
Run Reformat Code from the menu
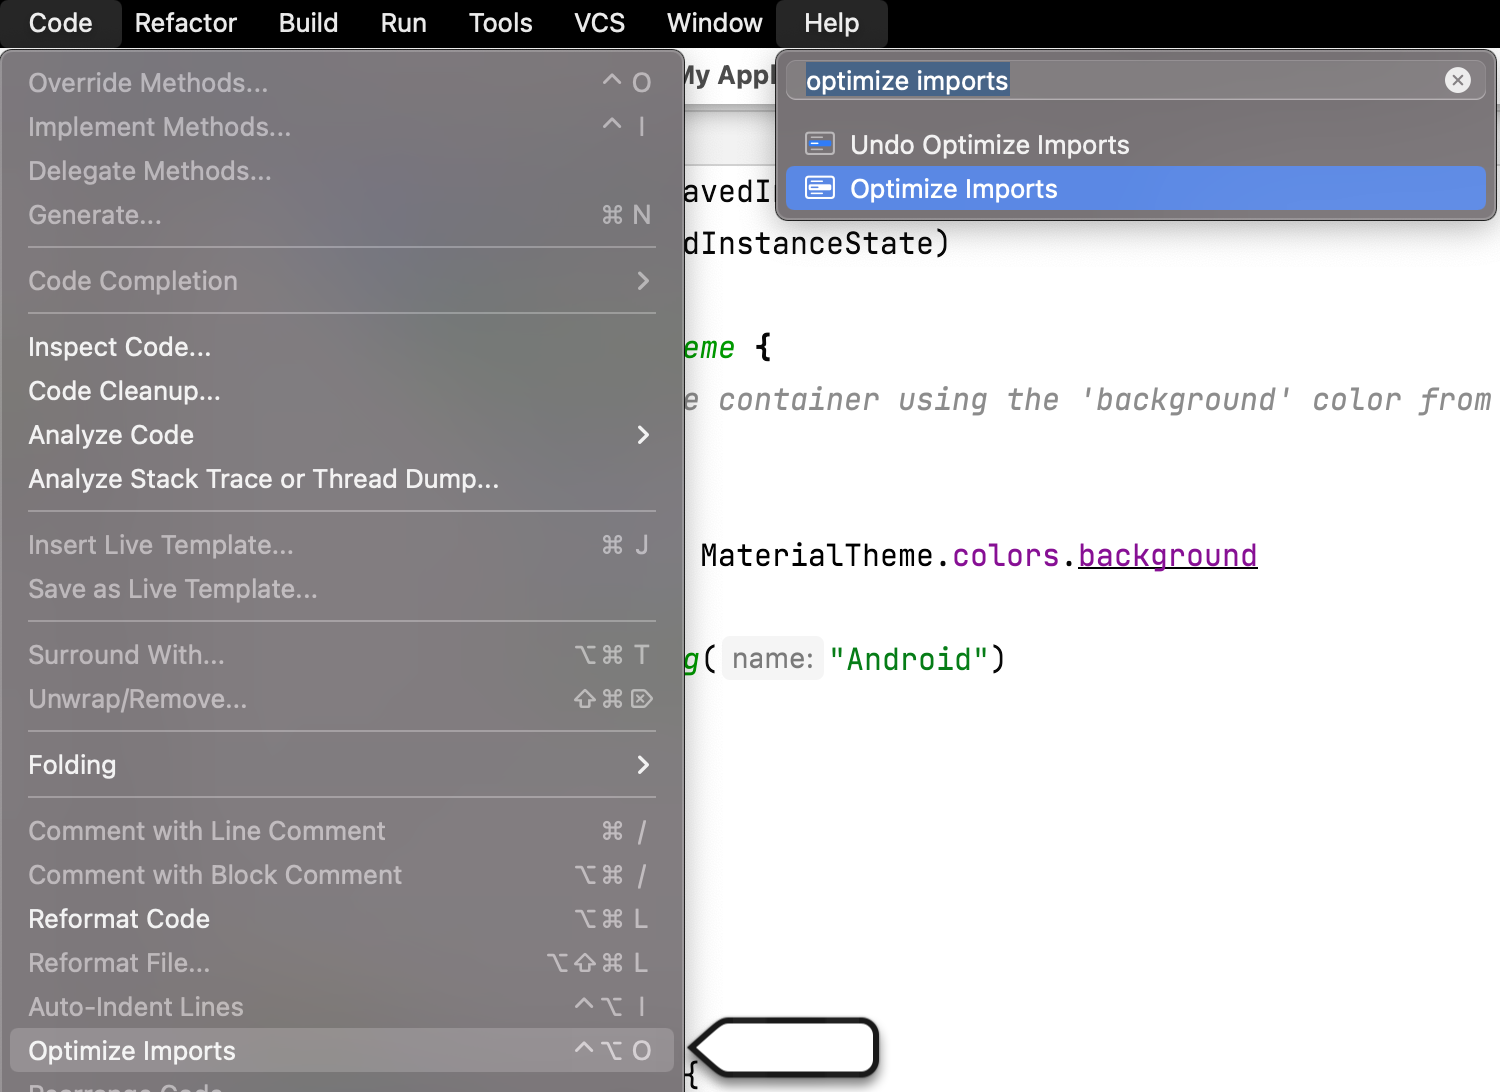coord(119,919)
